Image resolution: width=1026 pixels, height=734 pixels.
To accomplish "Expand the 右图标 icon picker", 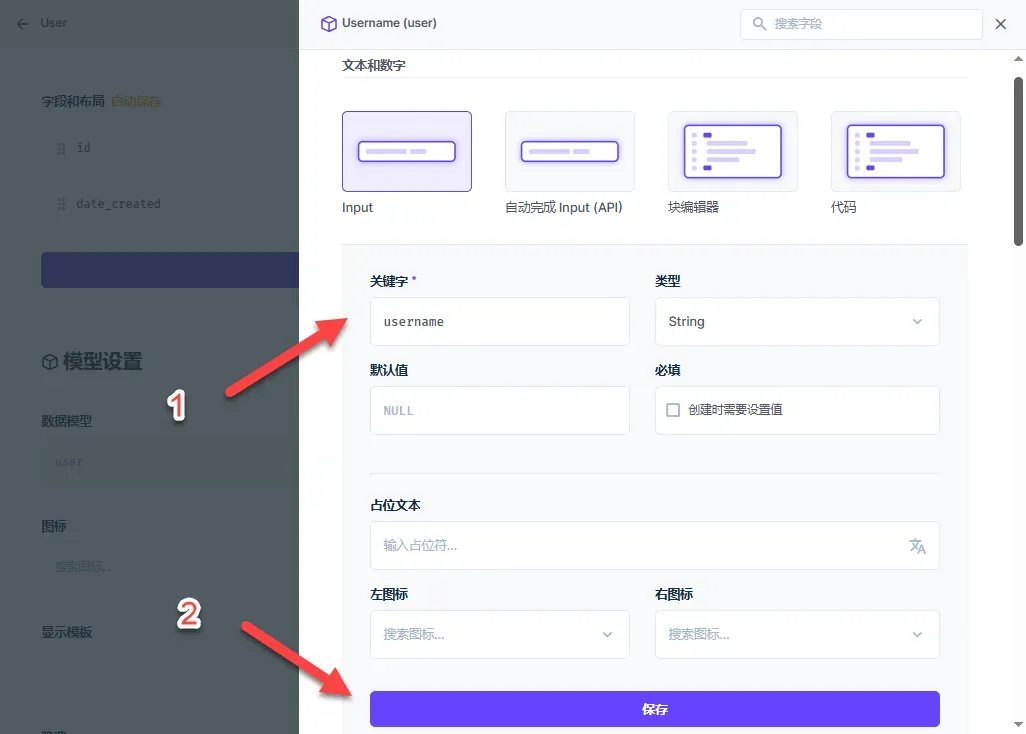I will tap(797, 634).
